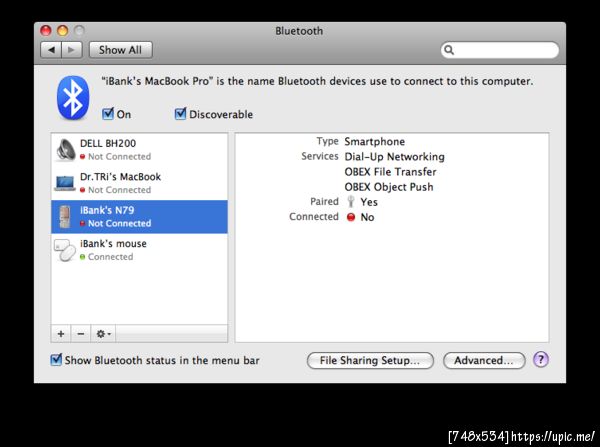
Task: Select iBank's mouse in device list
Action: (139, 250)
